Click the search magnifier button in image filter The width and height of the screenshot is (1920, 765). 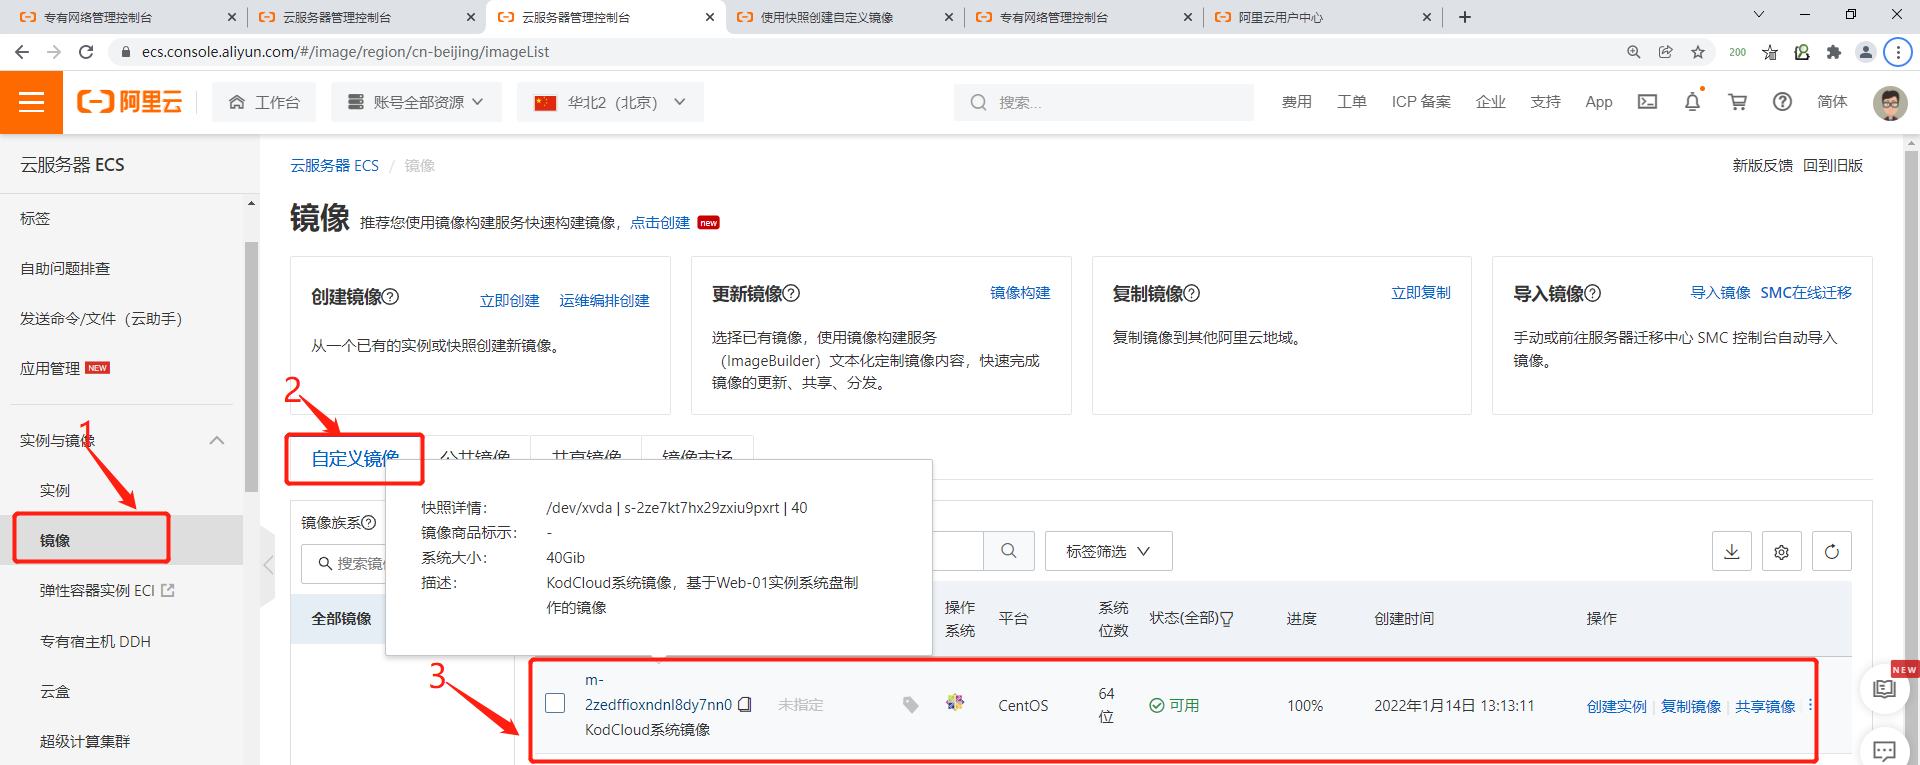(1008, 551)
